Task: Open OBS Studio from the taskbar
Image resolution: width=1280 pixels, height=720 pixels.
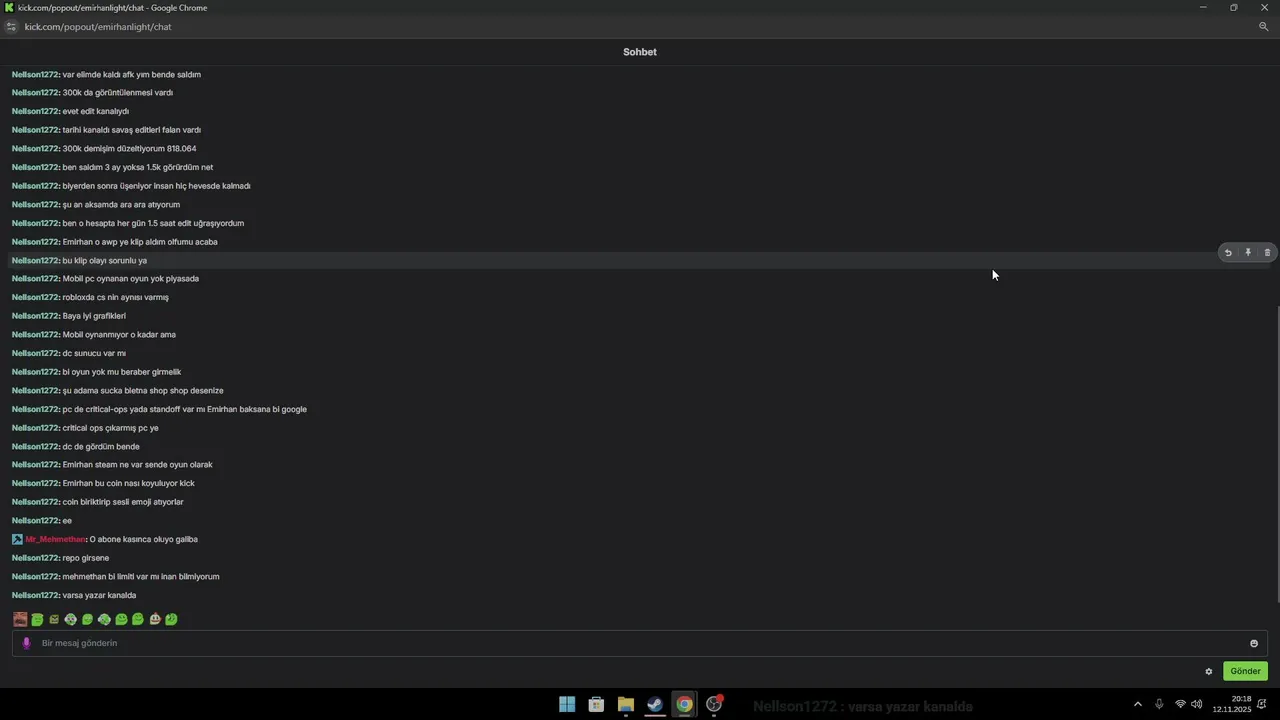Action: click(x=714, y=704)
